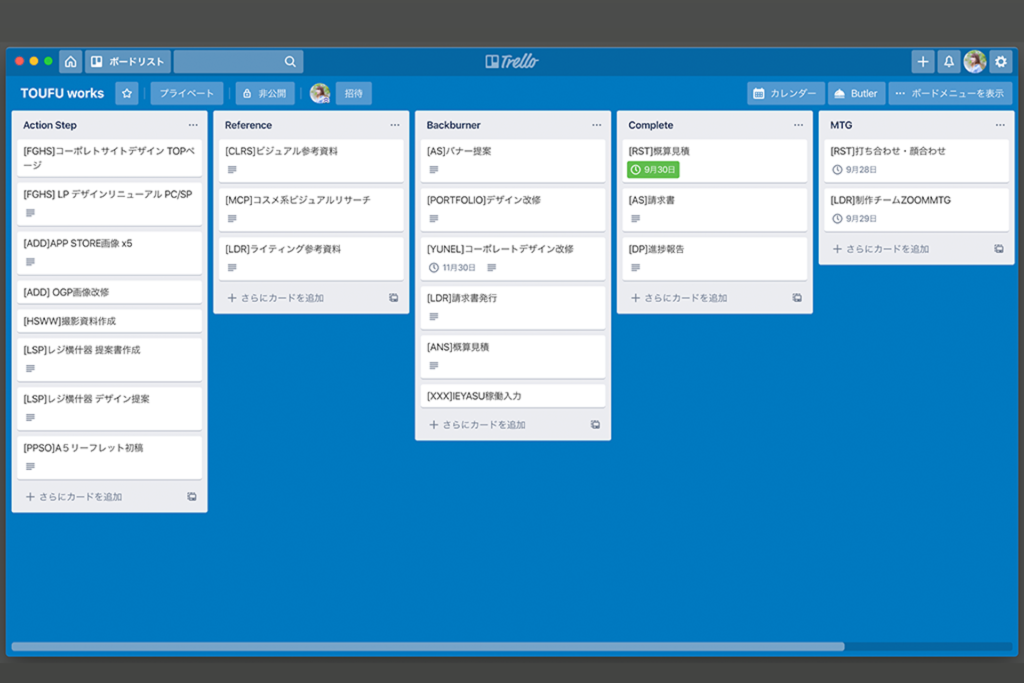Open the Butler automation button
1024x683 pixels.
(x=856, y=93)
